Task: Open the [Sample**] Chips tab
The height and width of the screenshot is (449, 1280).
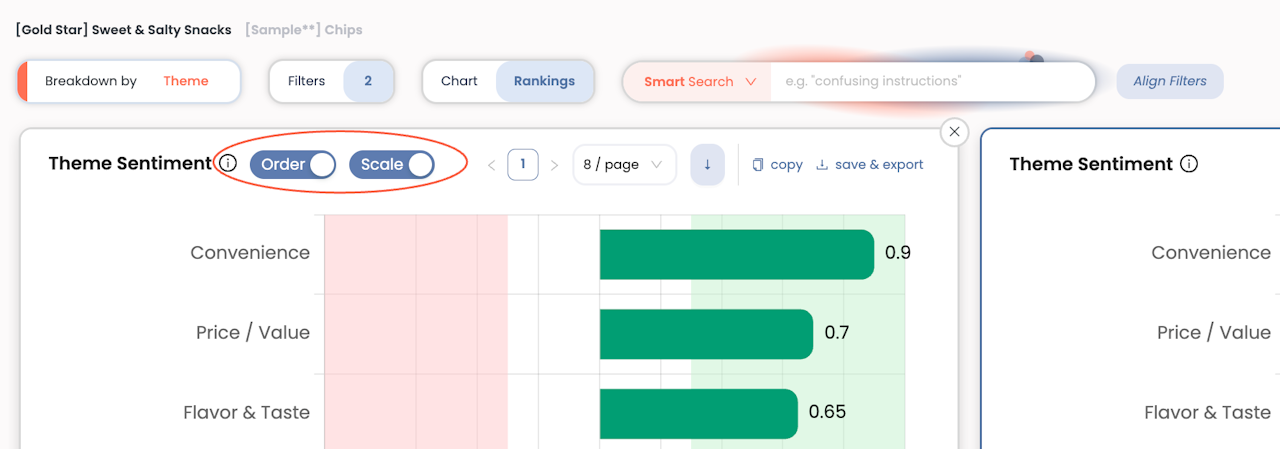Action: point(304,30)
